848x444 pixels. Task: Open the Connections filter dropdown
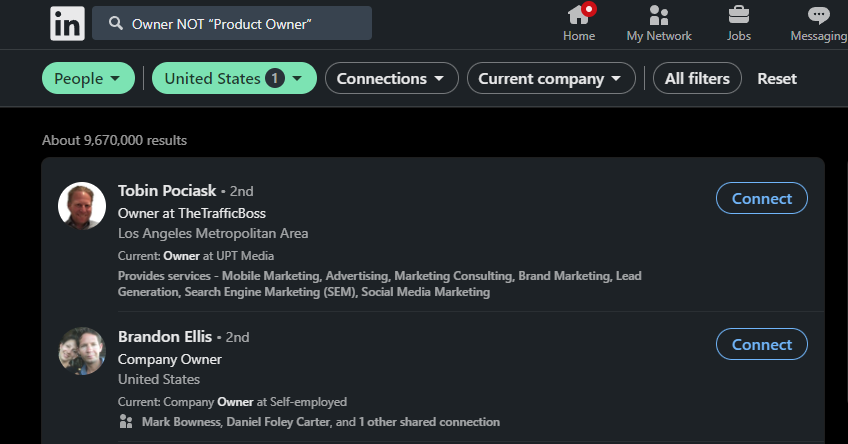(x=392, y=78)
